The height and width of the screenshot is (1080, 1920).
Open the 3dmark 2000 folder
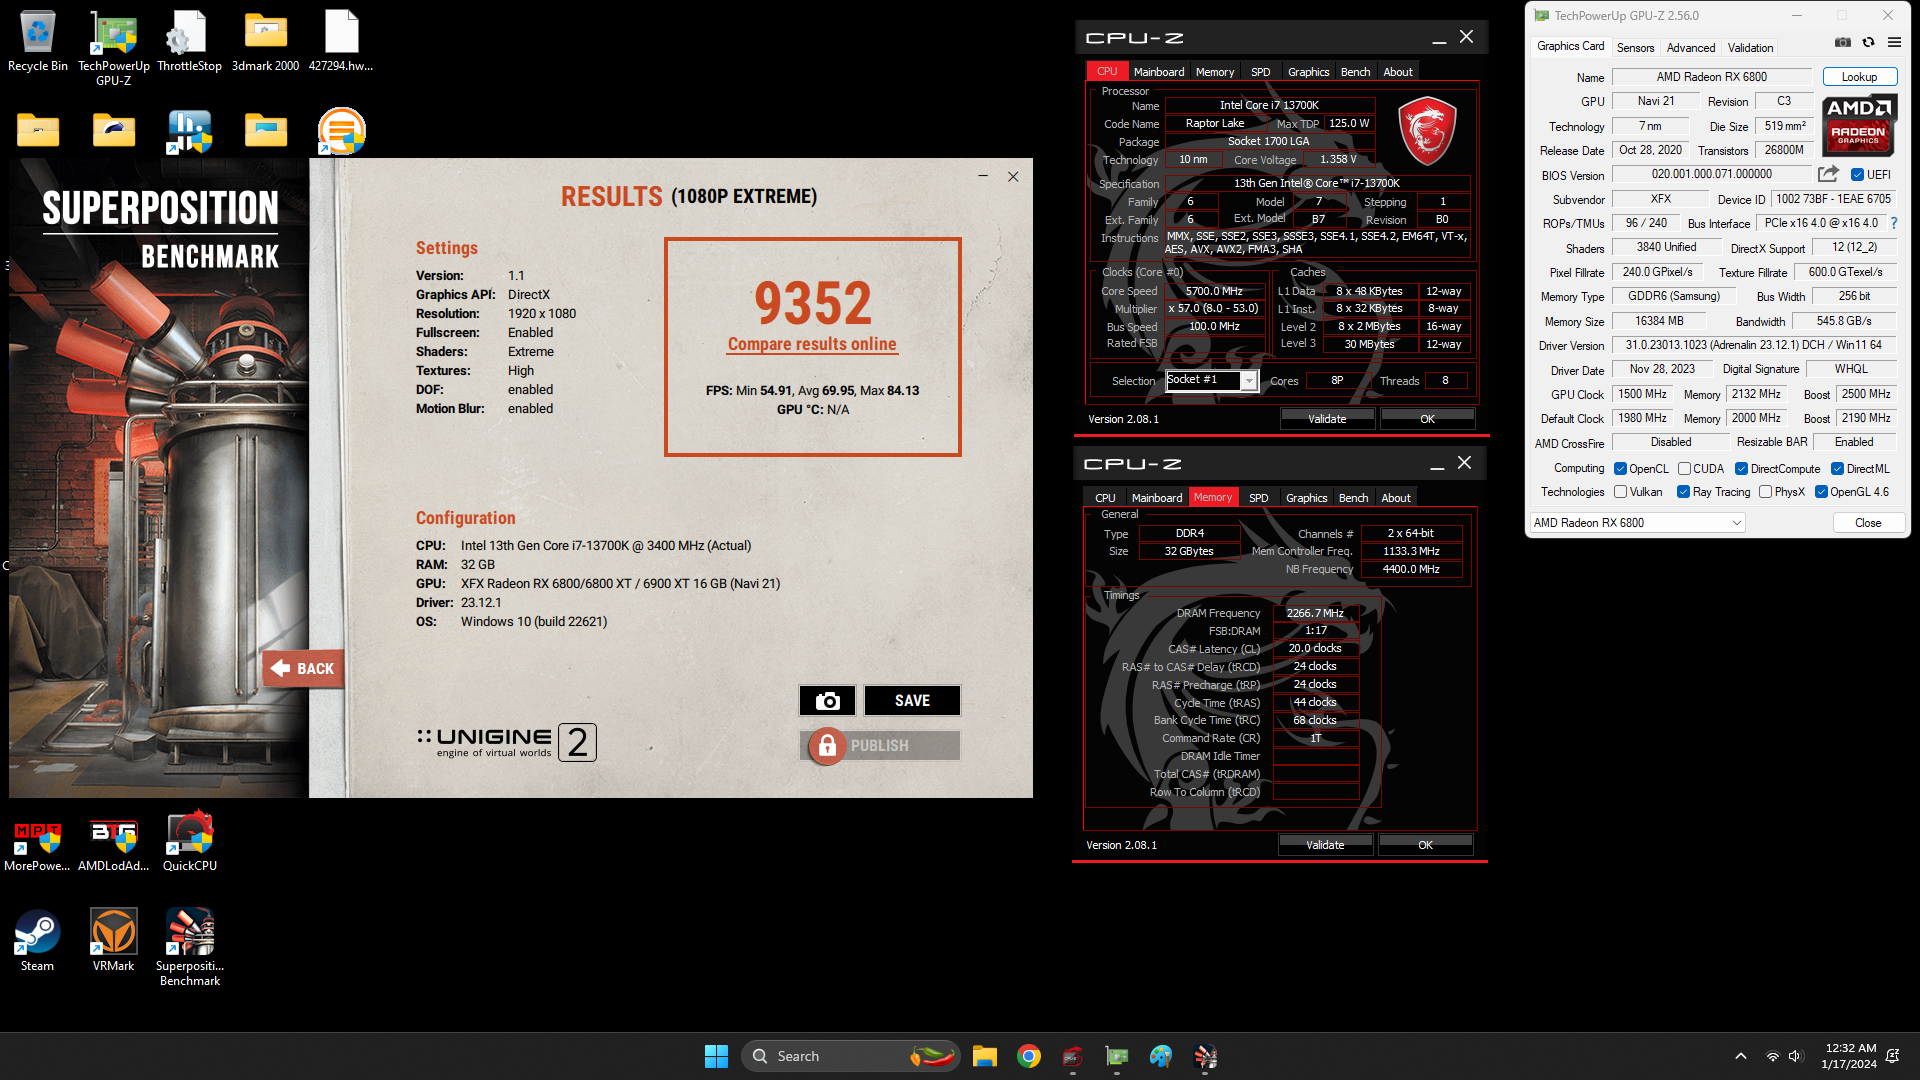pos(265,42)
